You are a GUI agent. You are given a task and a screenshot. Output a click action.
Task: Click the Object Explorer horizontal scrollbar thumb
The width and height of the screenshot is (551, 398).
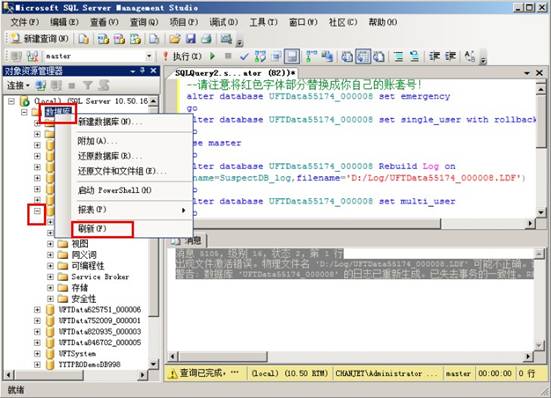(49, 375)
